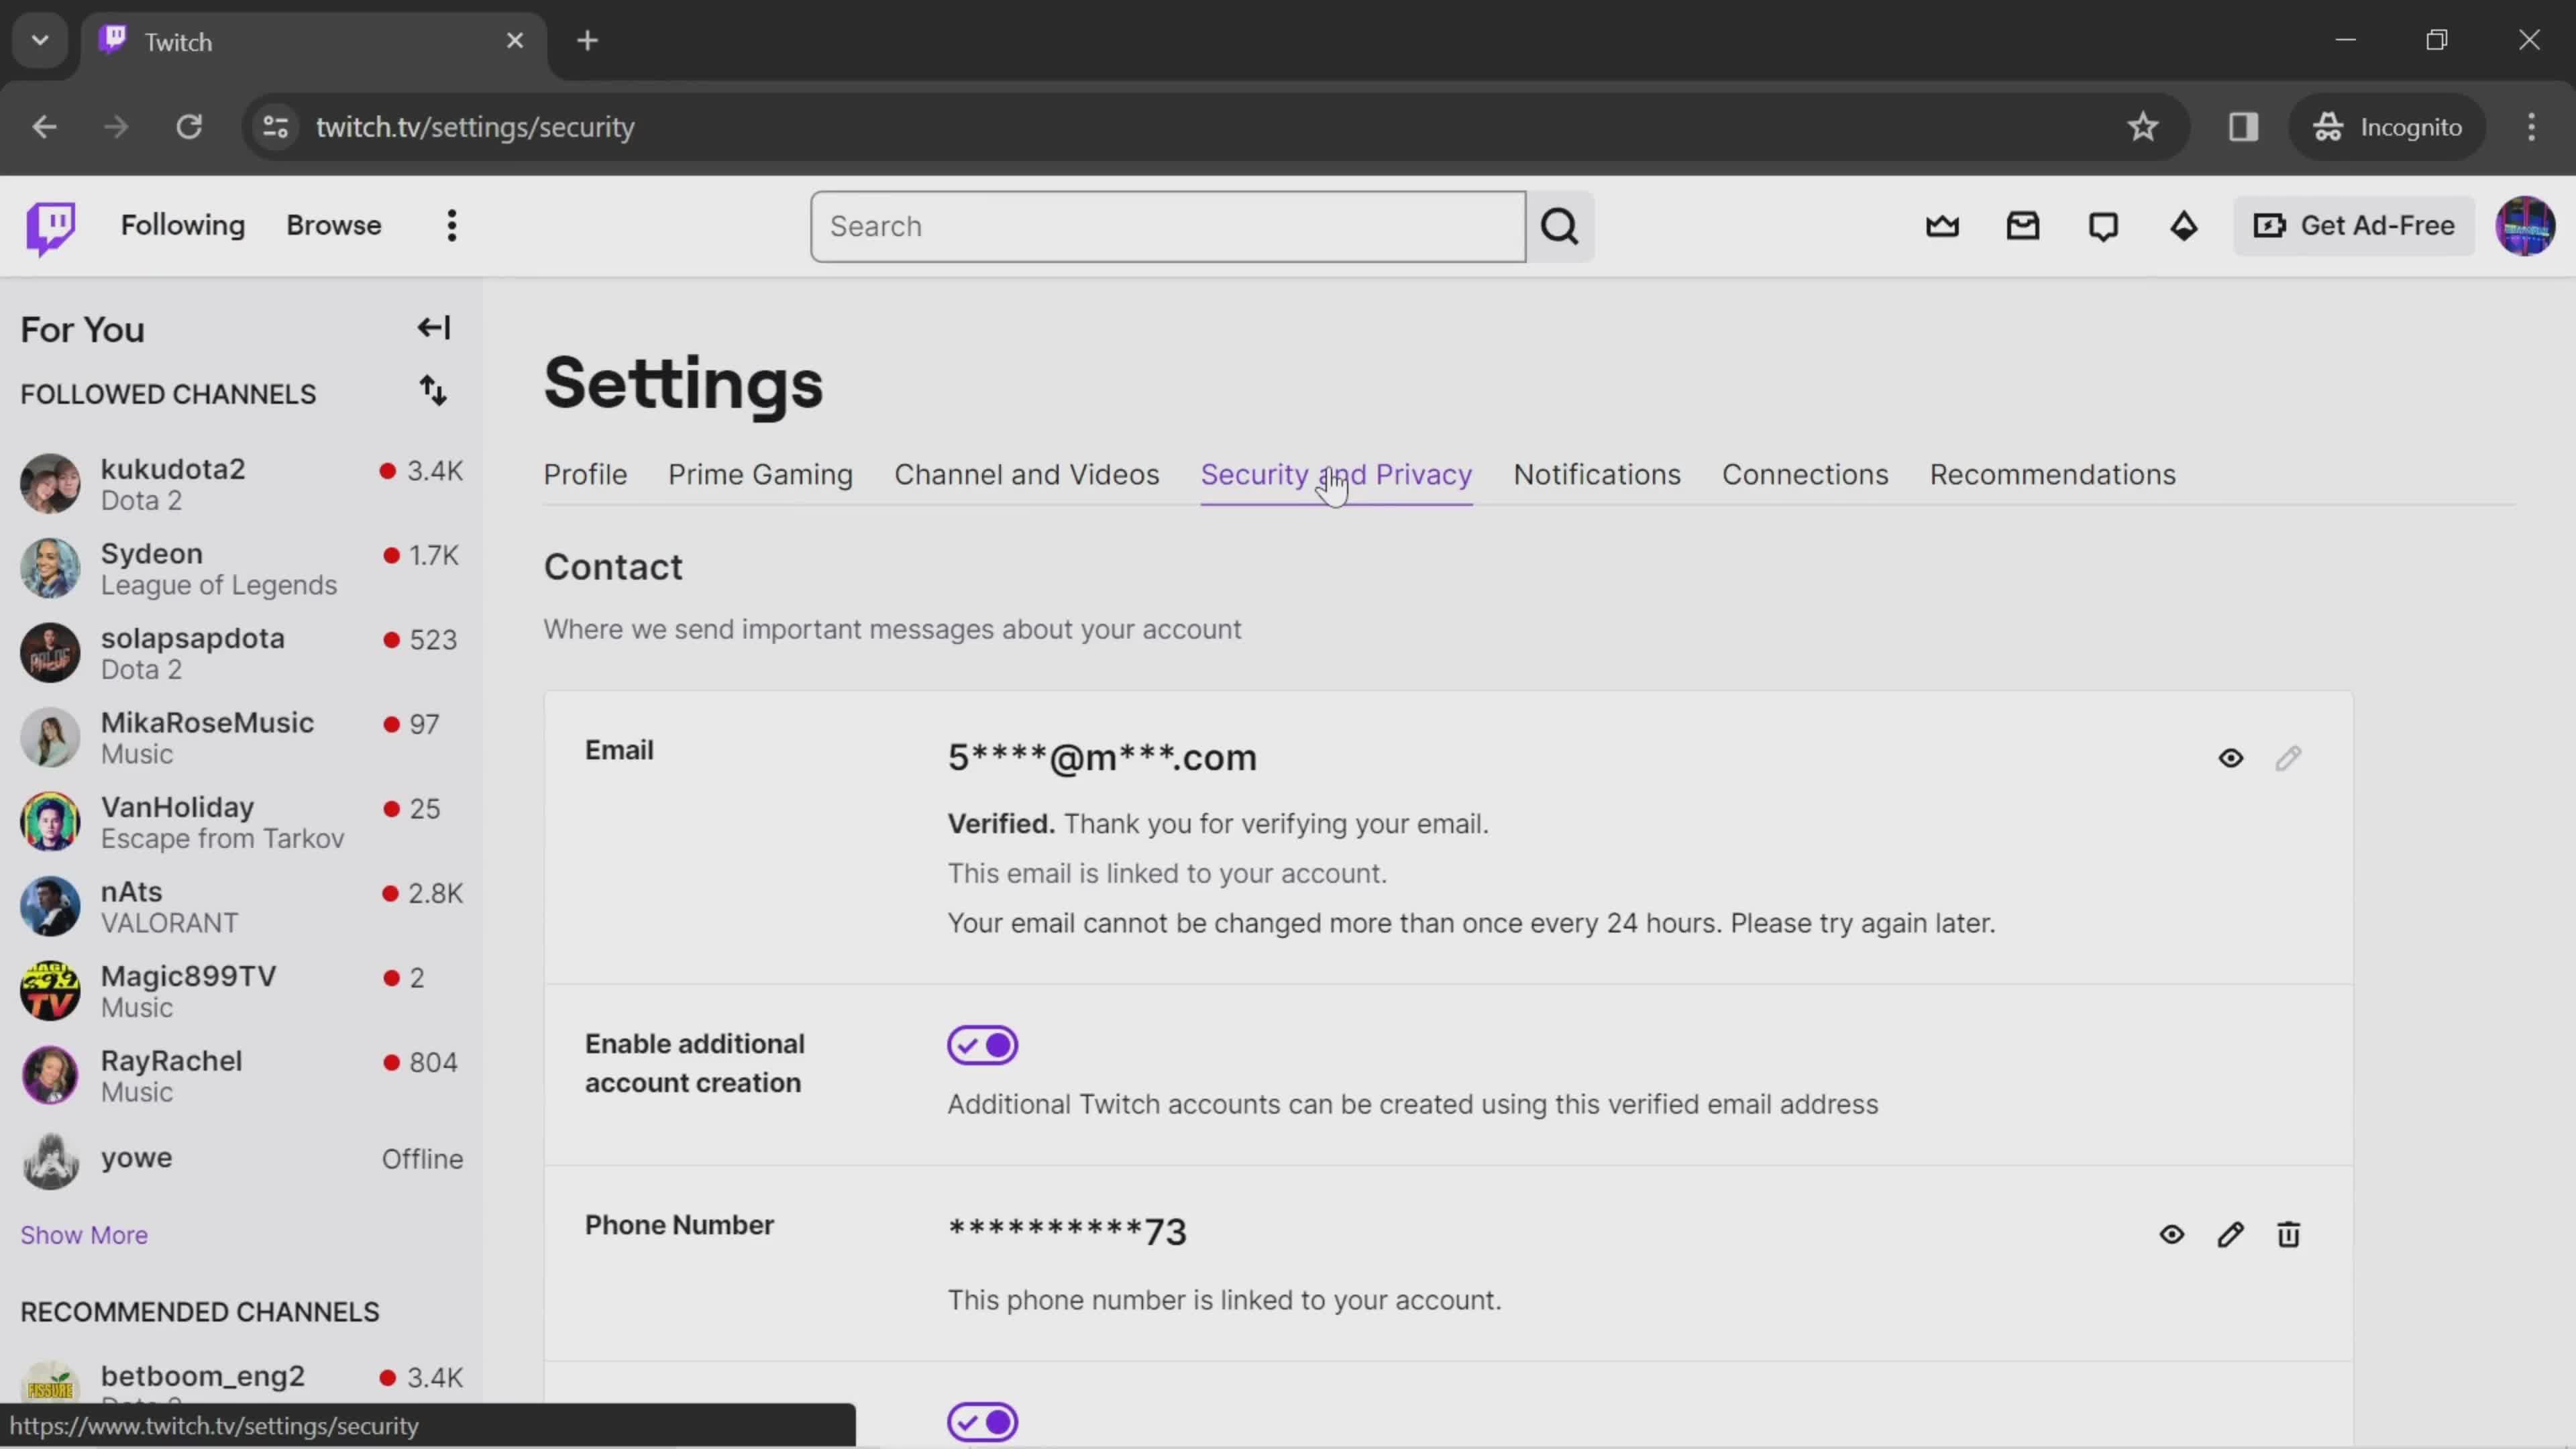The height and width of the screenshot is (1449, 2576).
Task: Click the search magnifier button
Action: [x=1560, y=227]
